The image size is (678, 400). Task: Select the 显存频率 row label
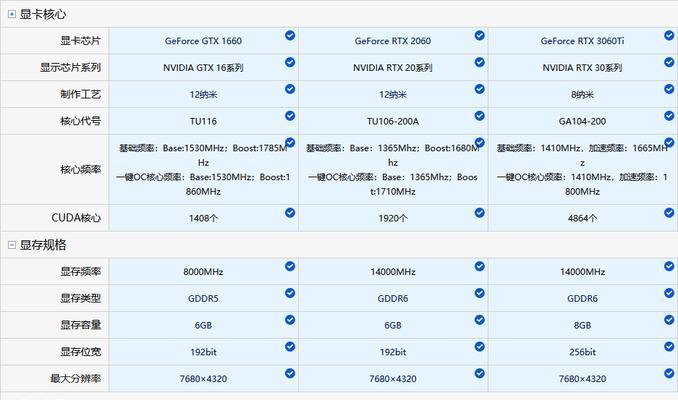coord(80,272)
